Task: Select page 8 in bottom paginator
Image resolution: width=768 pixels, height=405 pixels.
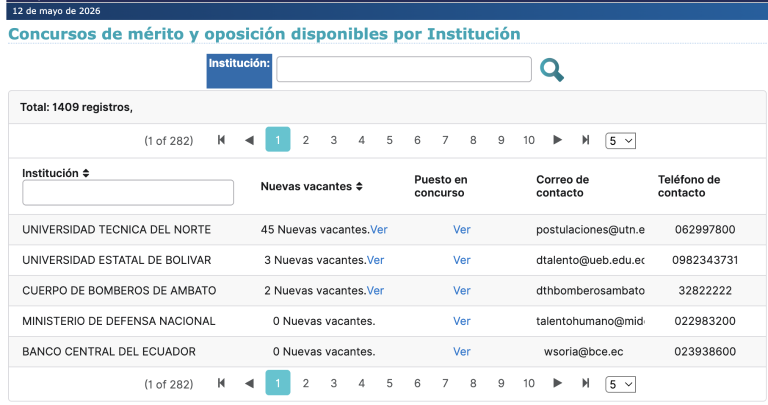Action: coord(473,383)
